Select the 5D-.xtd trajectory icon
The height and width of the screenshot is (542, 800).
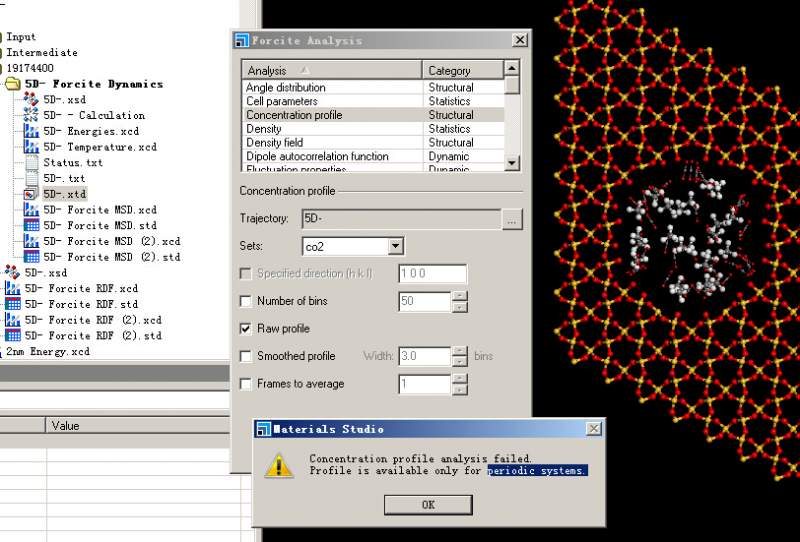click(x=31, y=194)
